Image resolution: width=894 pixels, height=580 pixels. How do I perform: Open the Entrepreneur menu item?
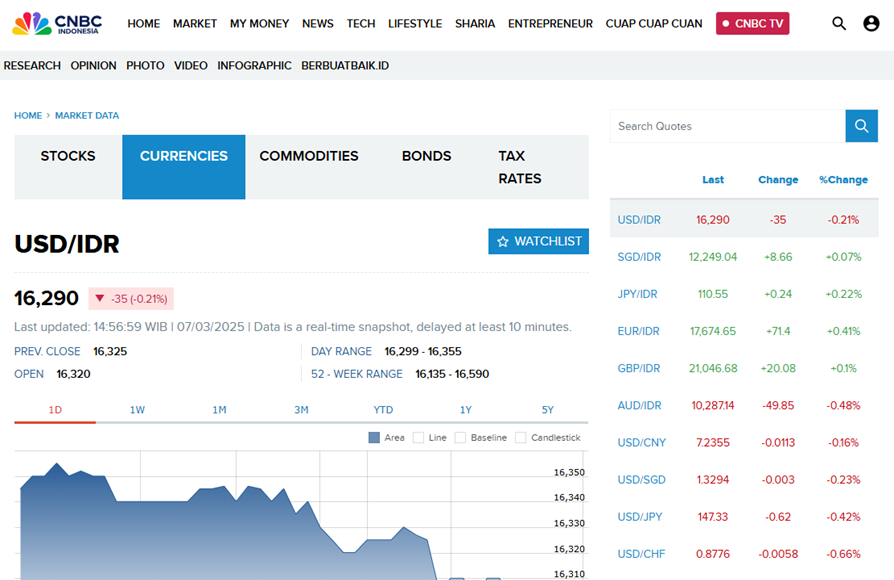pos(550,23)
